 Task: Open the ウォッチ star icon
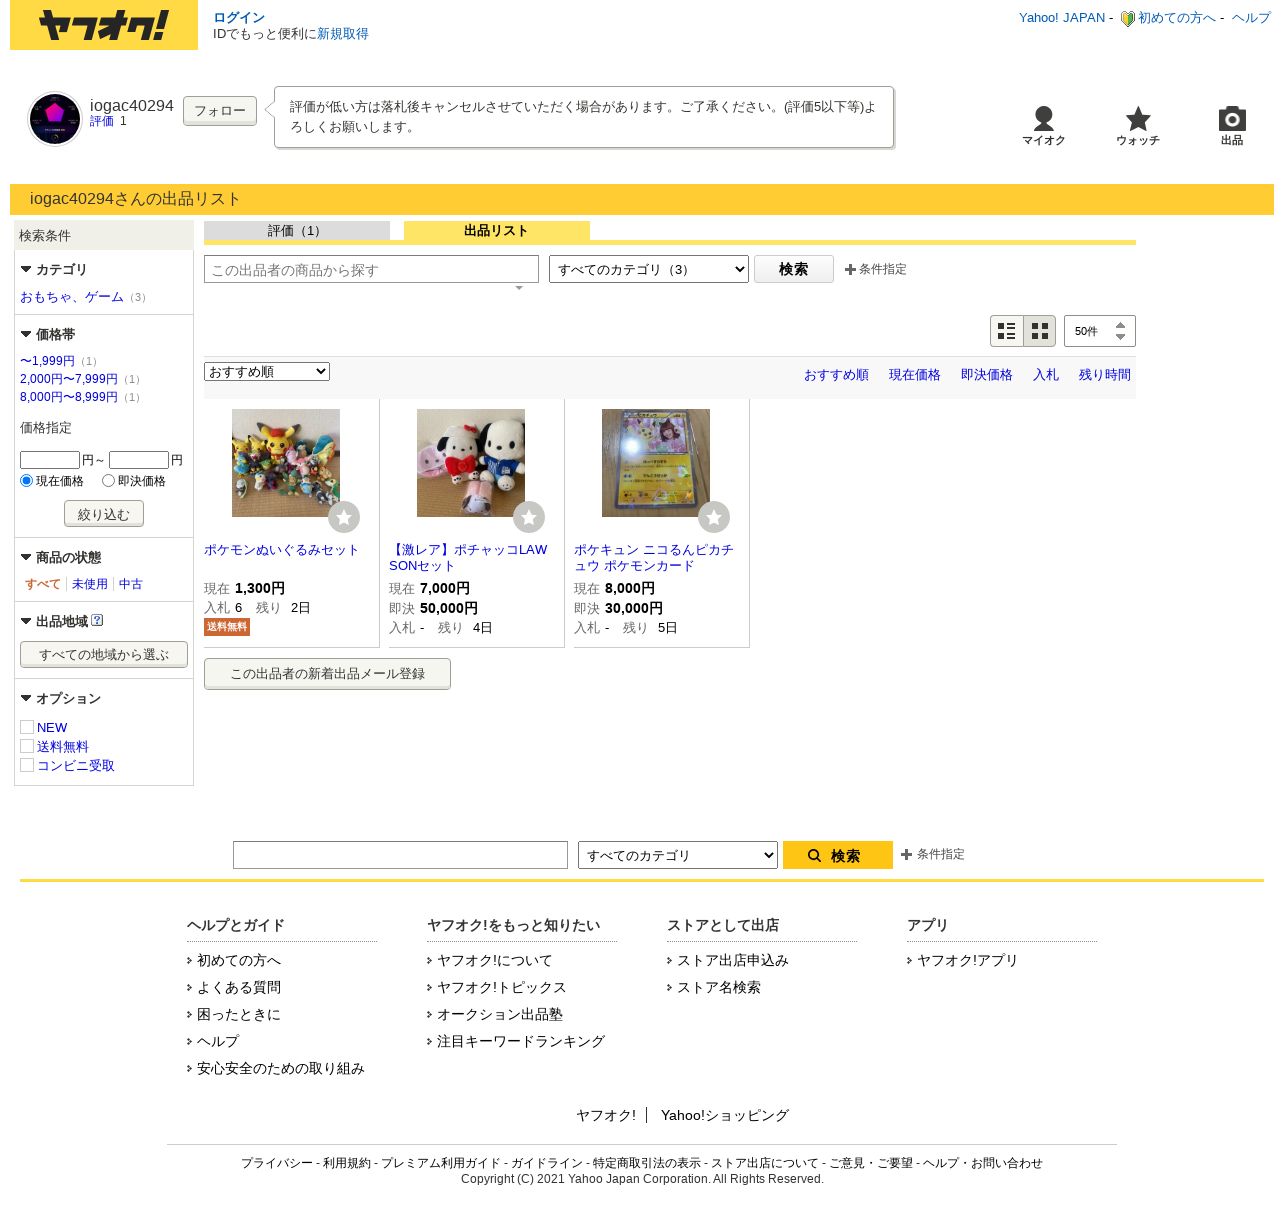click(x=1138, y=118)
